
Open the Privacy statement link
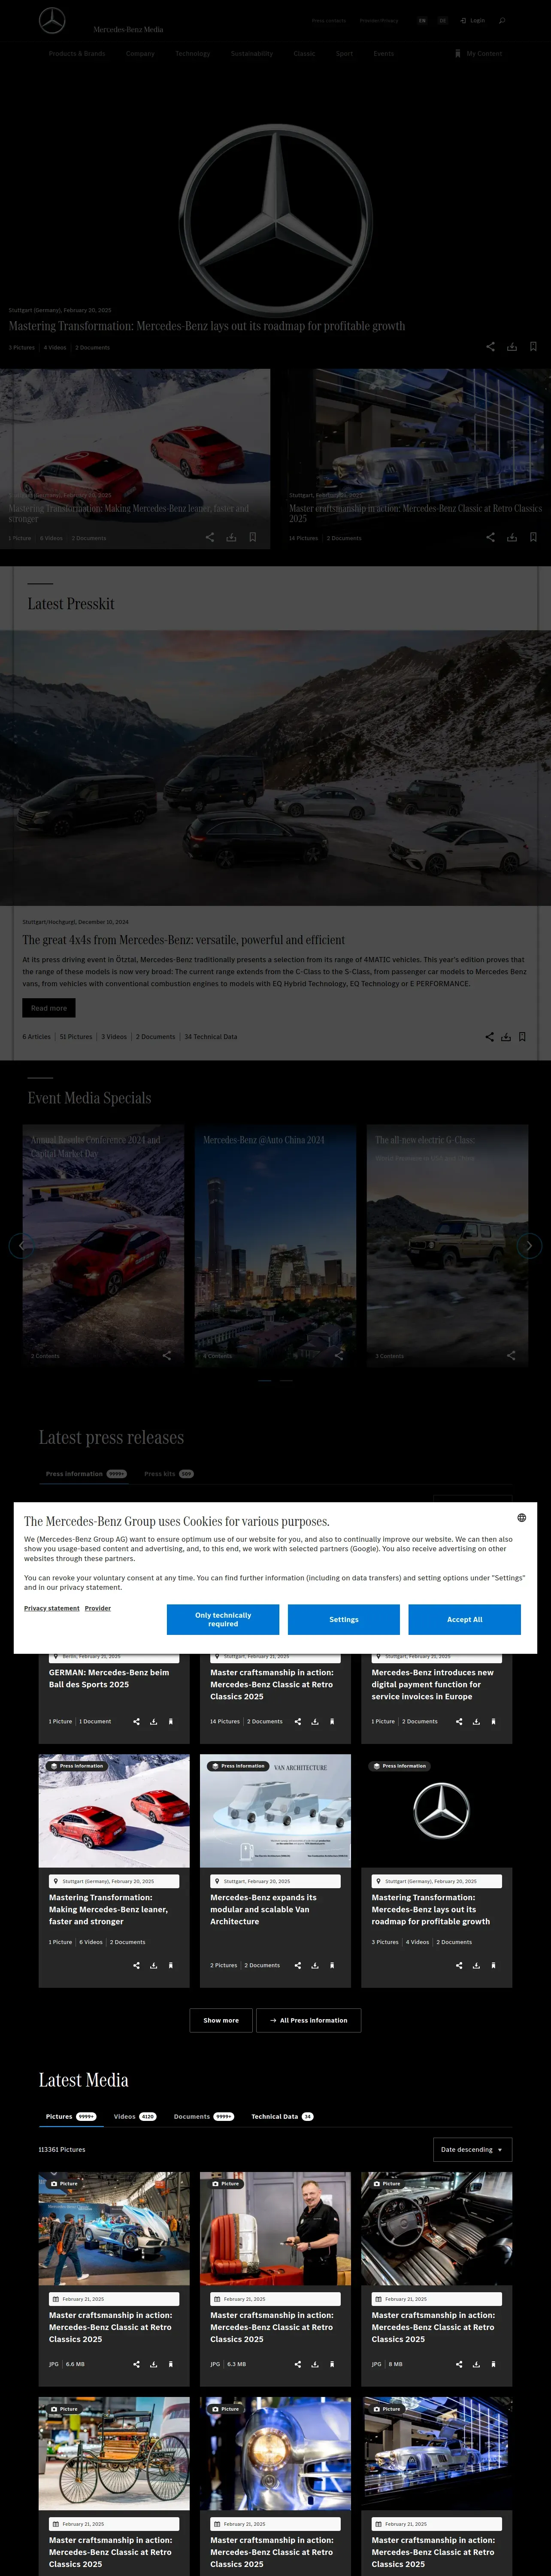51,1608
